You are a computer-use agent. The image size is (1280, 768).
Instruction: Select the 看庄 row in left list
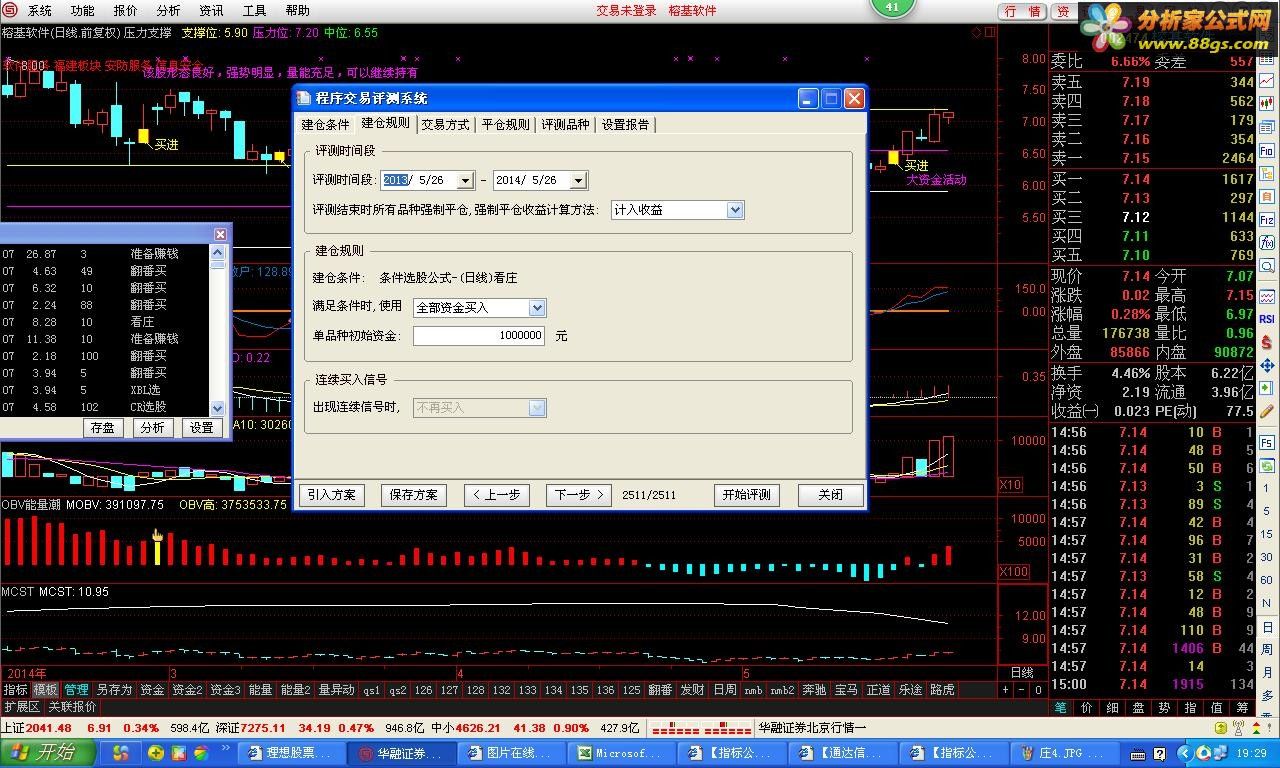(x=105, y=322)
